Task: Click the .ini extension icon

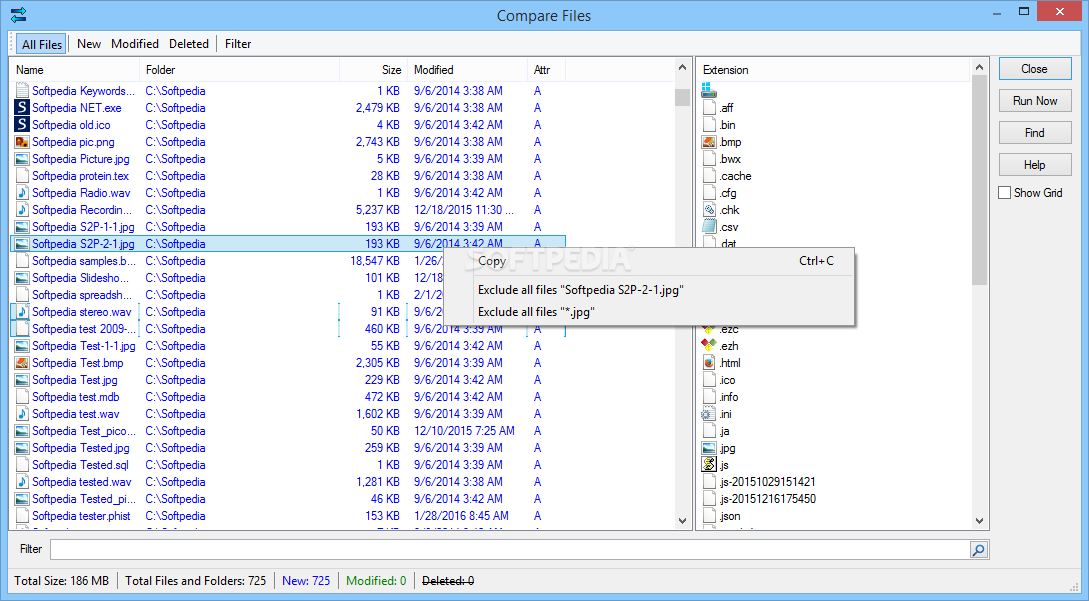Action: [708, 413]
